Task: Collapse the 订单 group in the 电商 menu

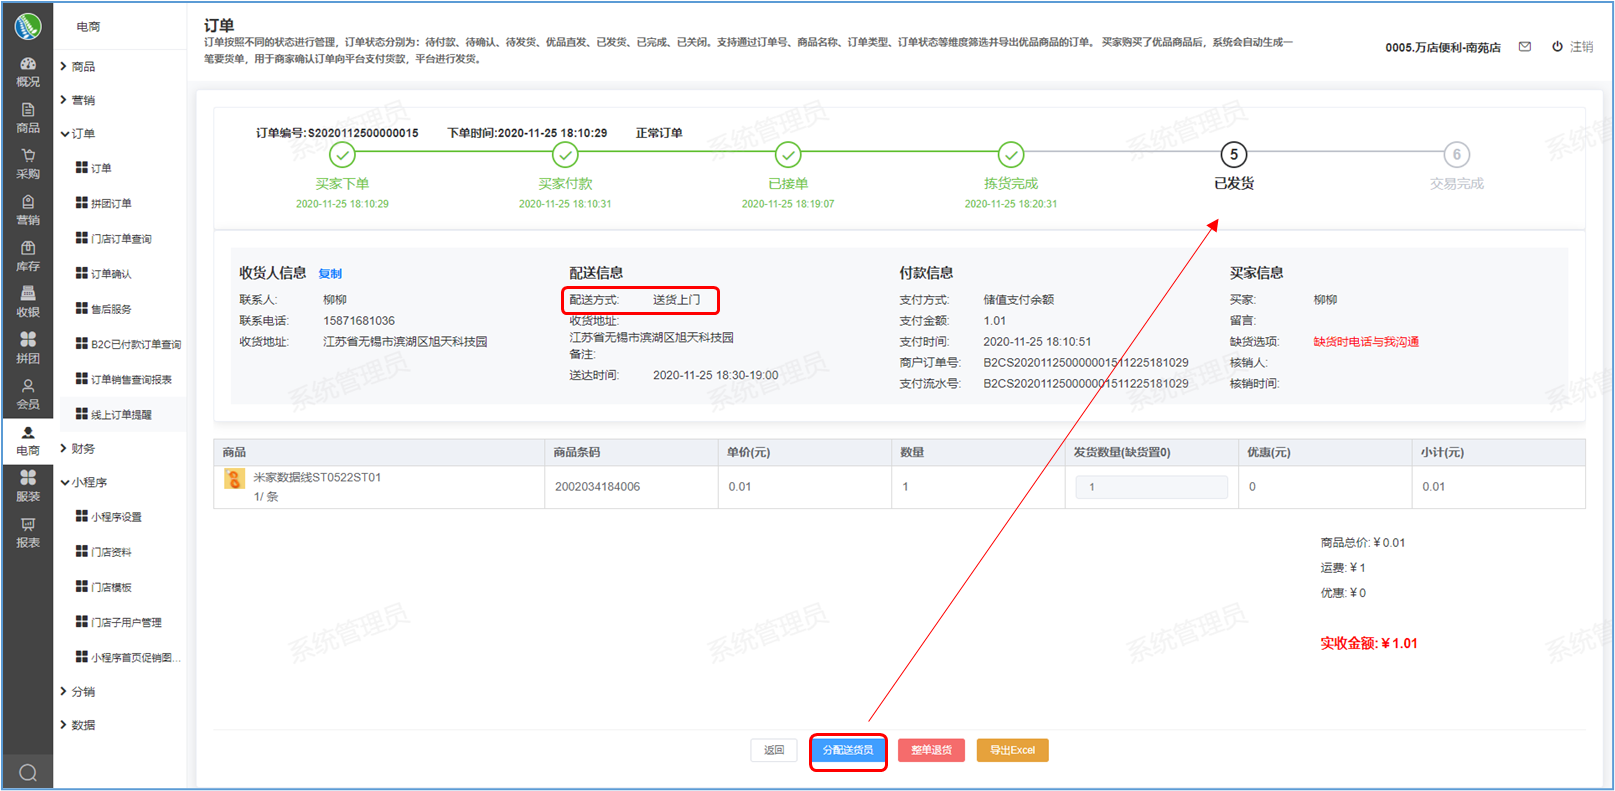Action: tap(78, 134)
